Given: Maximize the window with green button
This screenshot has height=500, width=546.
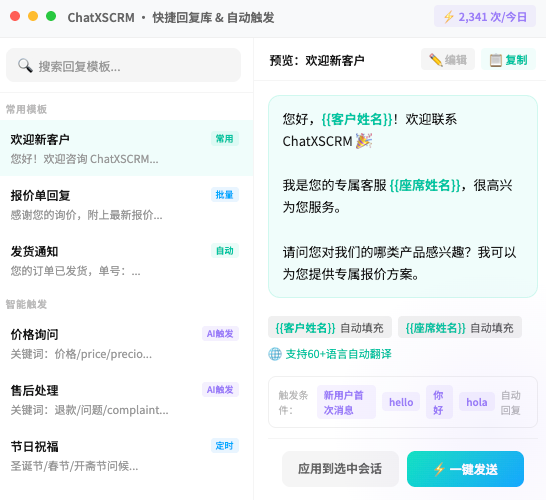Looking at the screenshot, I should pos(51,16).
